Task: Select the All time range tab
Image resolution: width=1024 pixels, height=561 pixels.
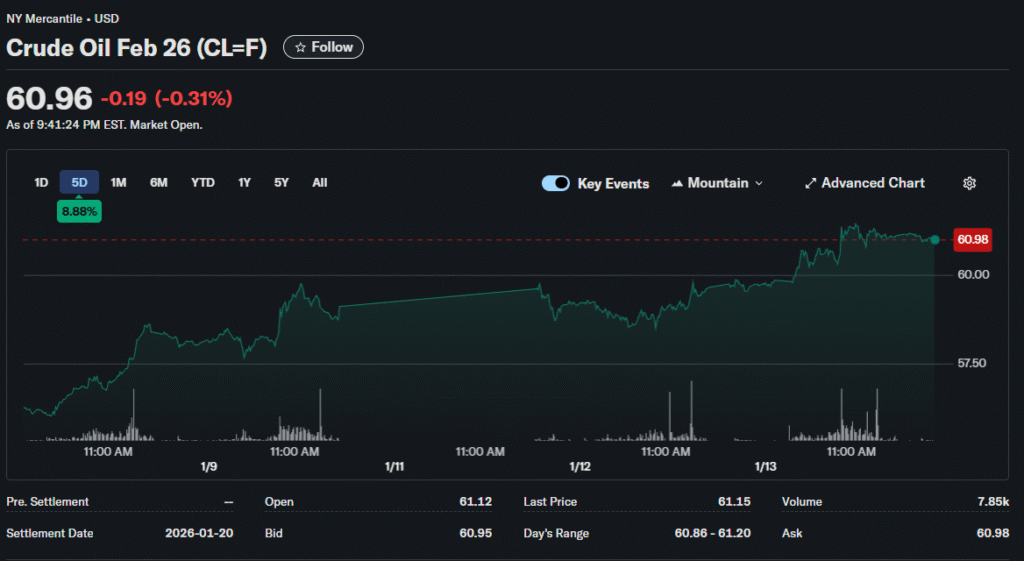Action: point(319,183)
